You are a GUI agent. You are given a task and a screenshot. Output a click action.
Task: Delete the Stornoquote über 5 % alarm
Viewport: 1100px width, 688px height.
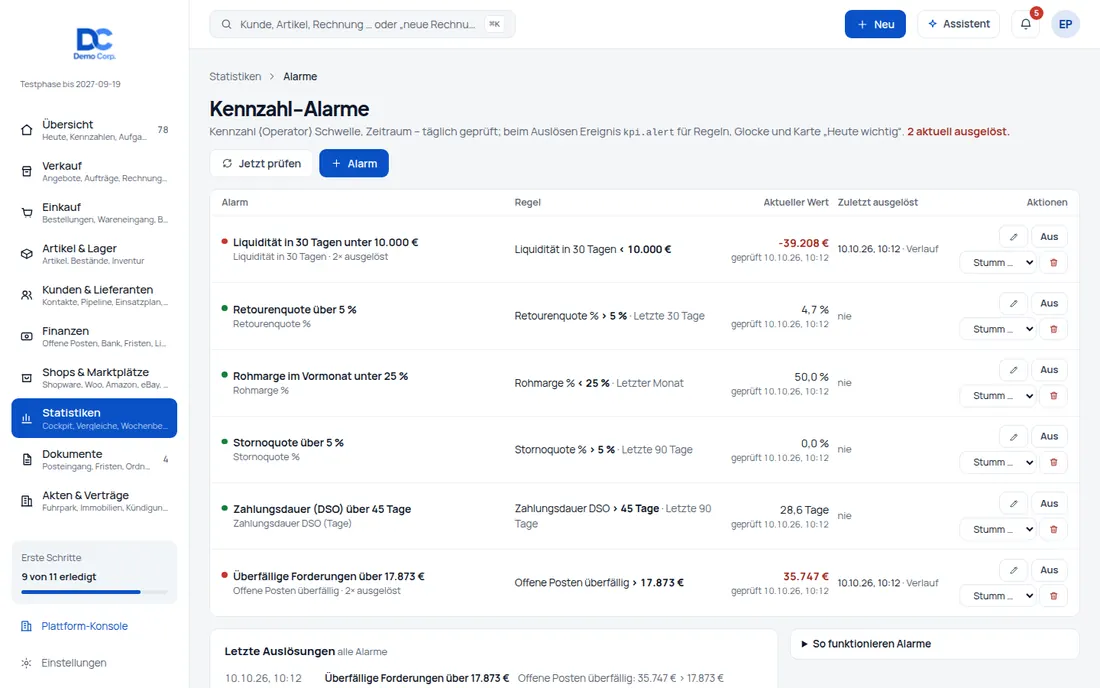pyautogui.click(x=1053, y=462)
